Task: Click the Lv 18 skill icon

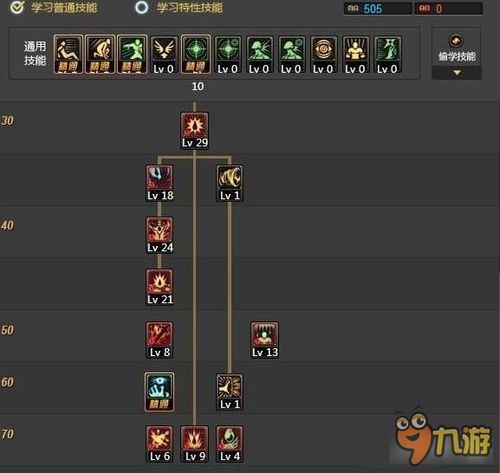Action: [x=160, y=183]
